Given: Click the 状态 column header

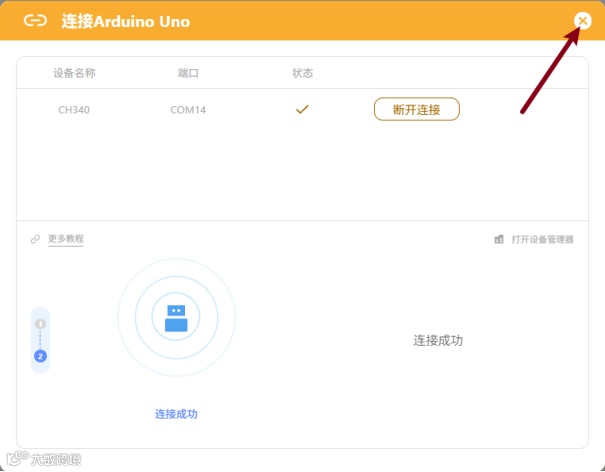Looking at the screenshot, I should 302,73.
